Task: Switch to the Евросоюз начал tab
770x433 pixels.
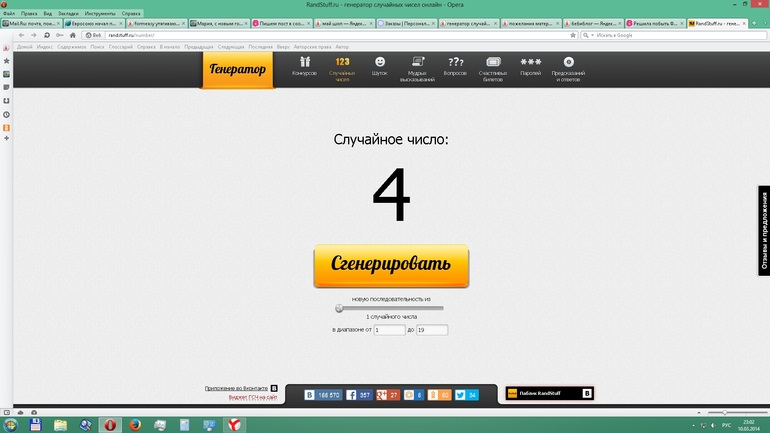Action: 92,23
